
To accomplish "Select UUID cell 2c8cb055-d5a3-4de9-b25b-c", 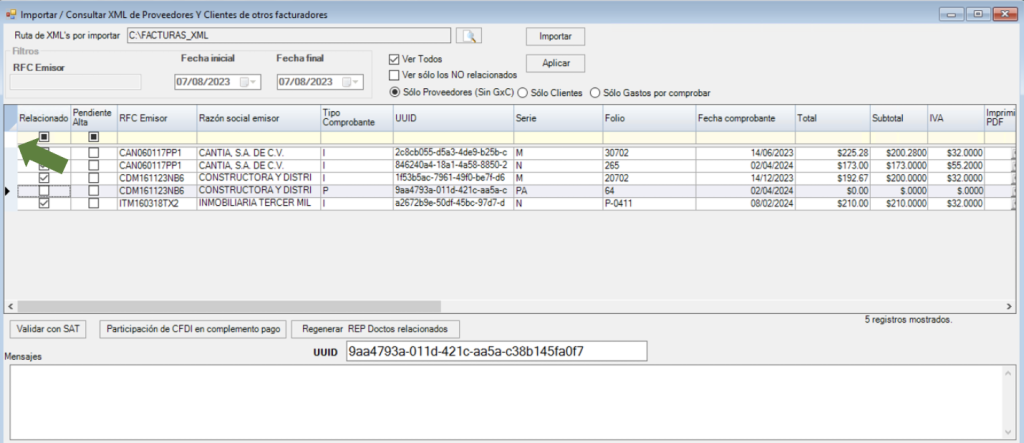I will pos(453,152).
